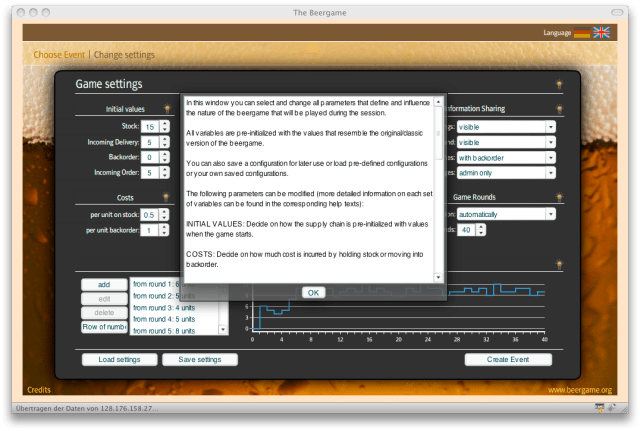Click help bulb above demand chart
The height and width of the screenshot is (431, 640).
(559, 264)
